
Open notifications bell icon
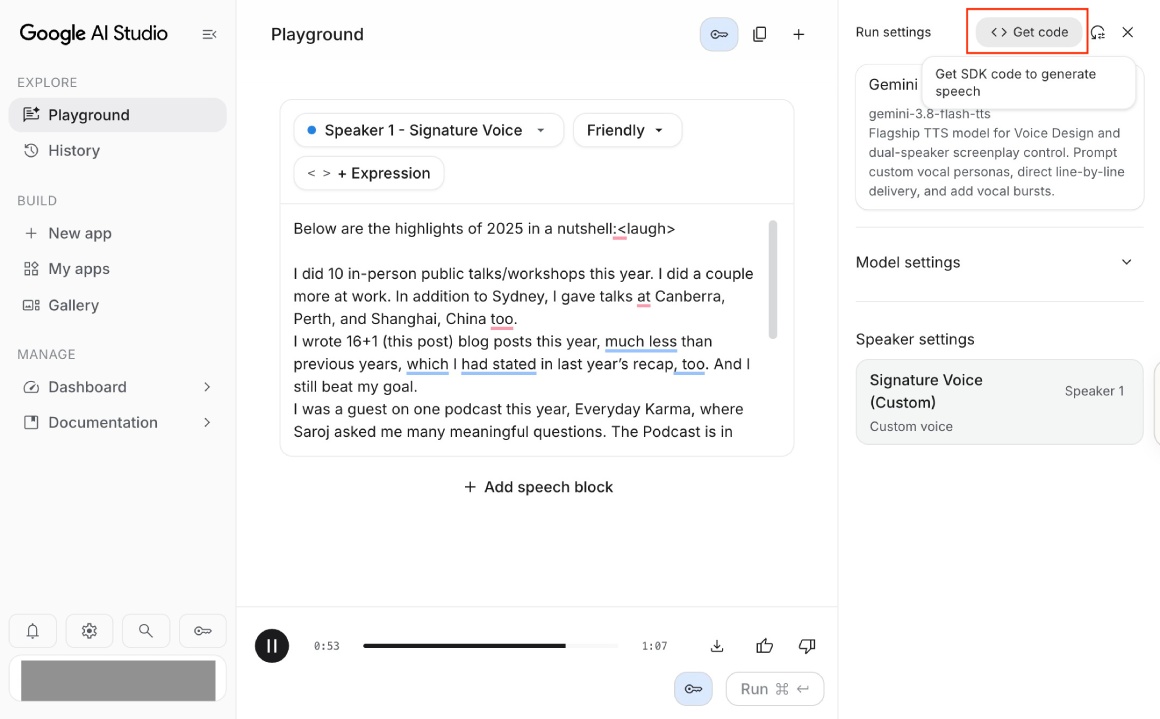click(x=33, y=631)
